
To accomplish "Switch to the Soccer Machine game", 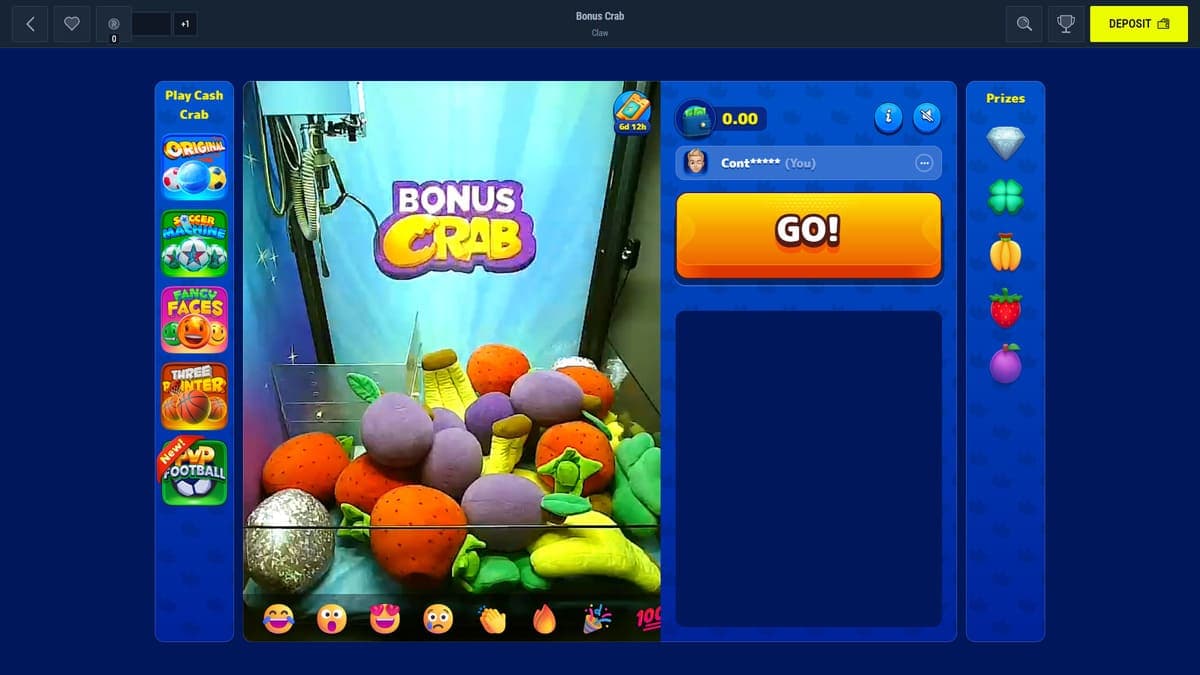I will tap(194, 243).
